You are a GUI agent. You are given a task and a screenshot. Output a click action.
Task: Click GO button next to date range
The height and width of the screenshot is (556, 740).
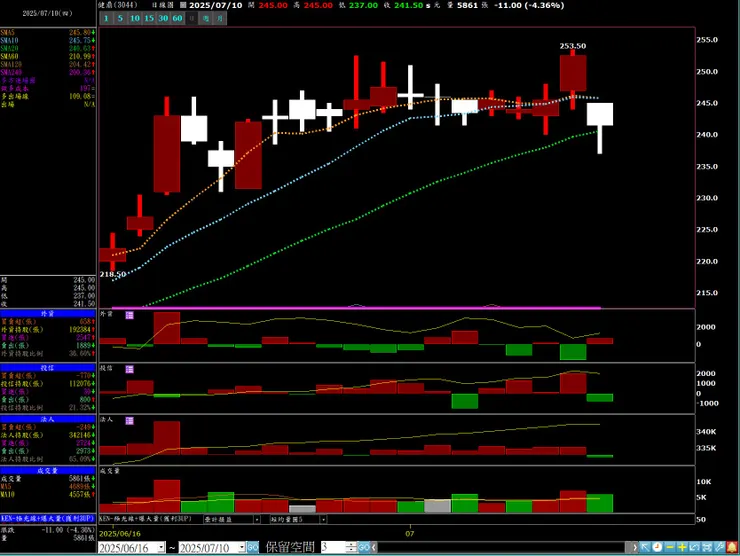pyautogui.click(x=252, y=548)
